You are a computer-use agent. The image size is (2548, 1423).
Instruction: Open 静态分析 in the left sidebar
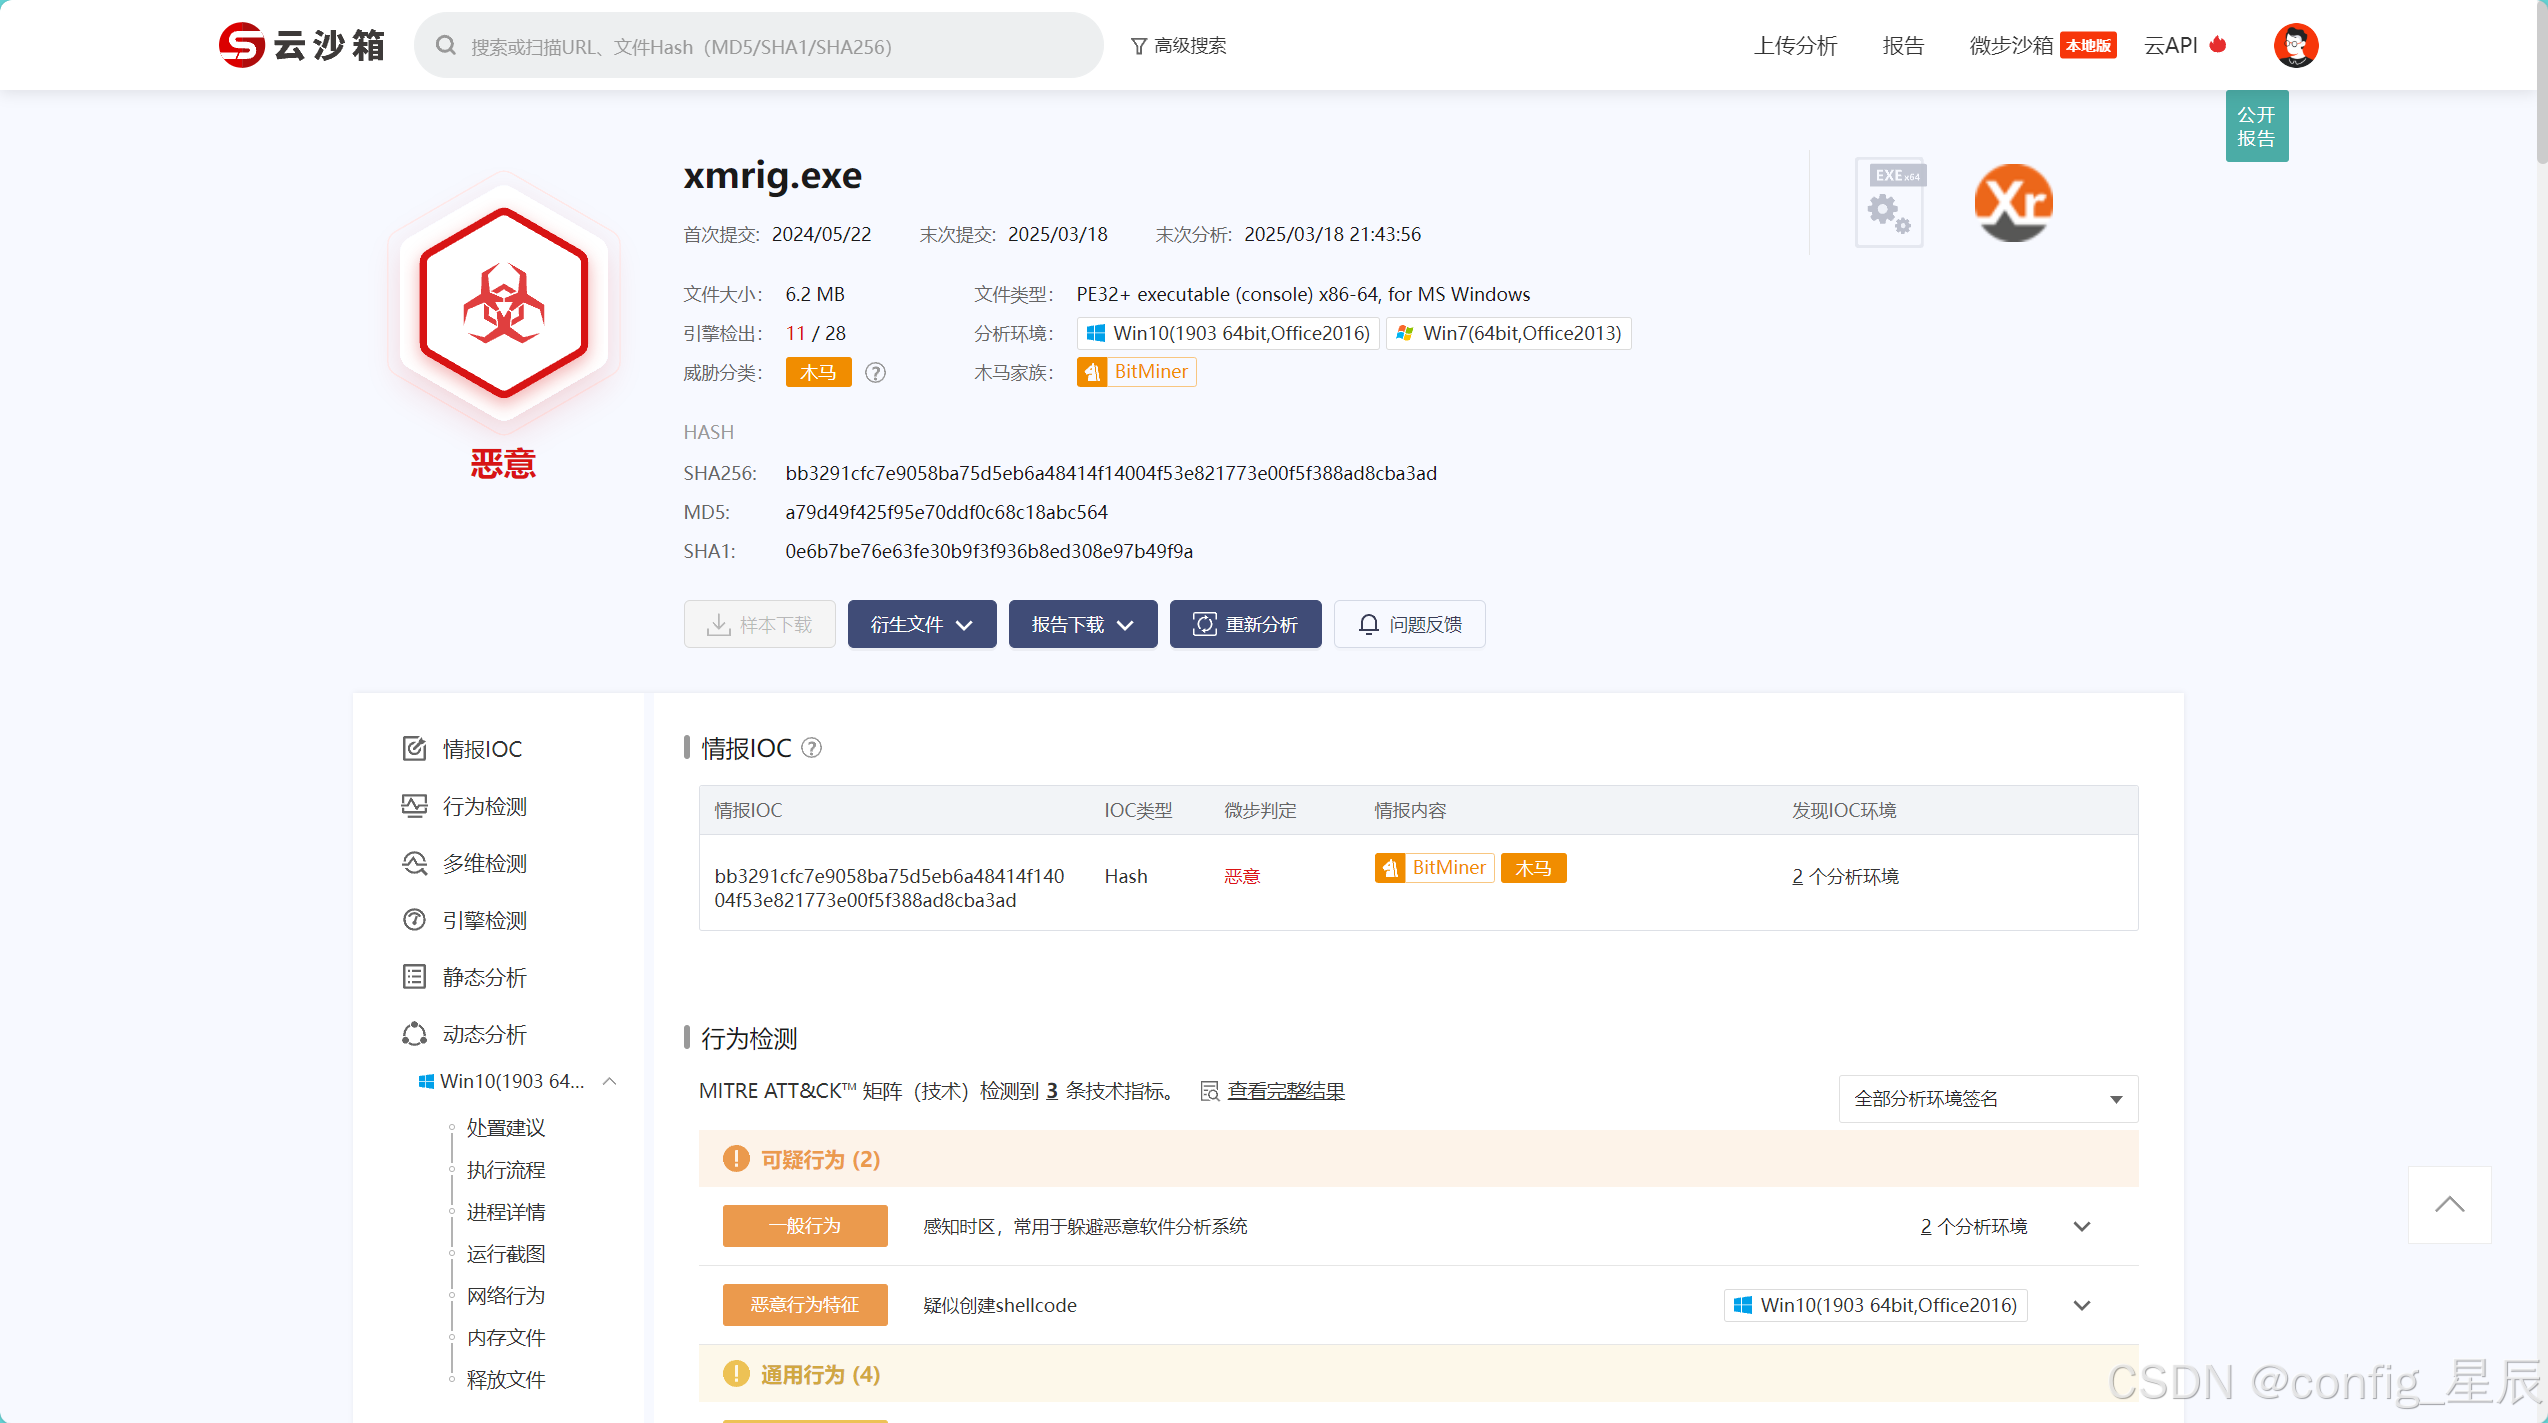tap(484, 977)
